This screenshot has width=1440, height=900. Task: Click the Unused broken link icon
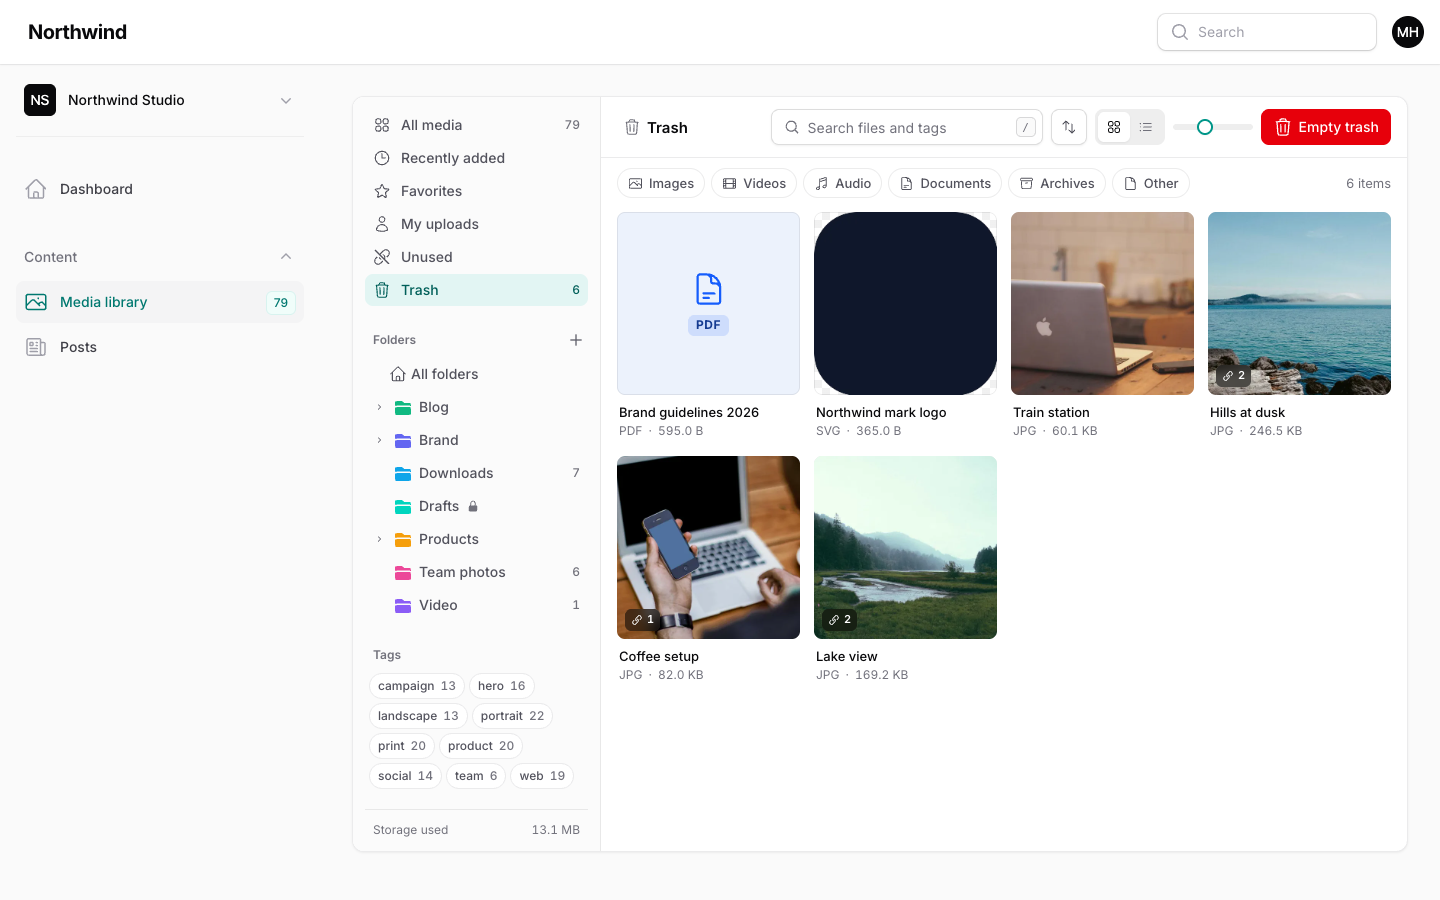[382, 257]
